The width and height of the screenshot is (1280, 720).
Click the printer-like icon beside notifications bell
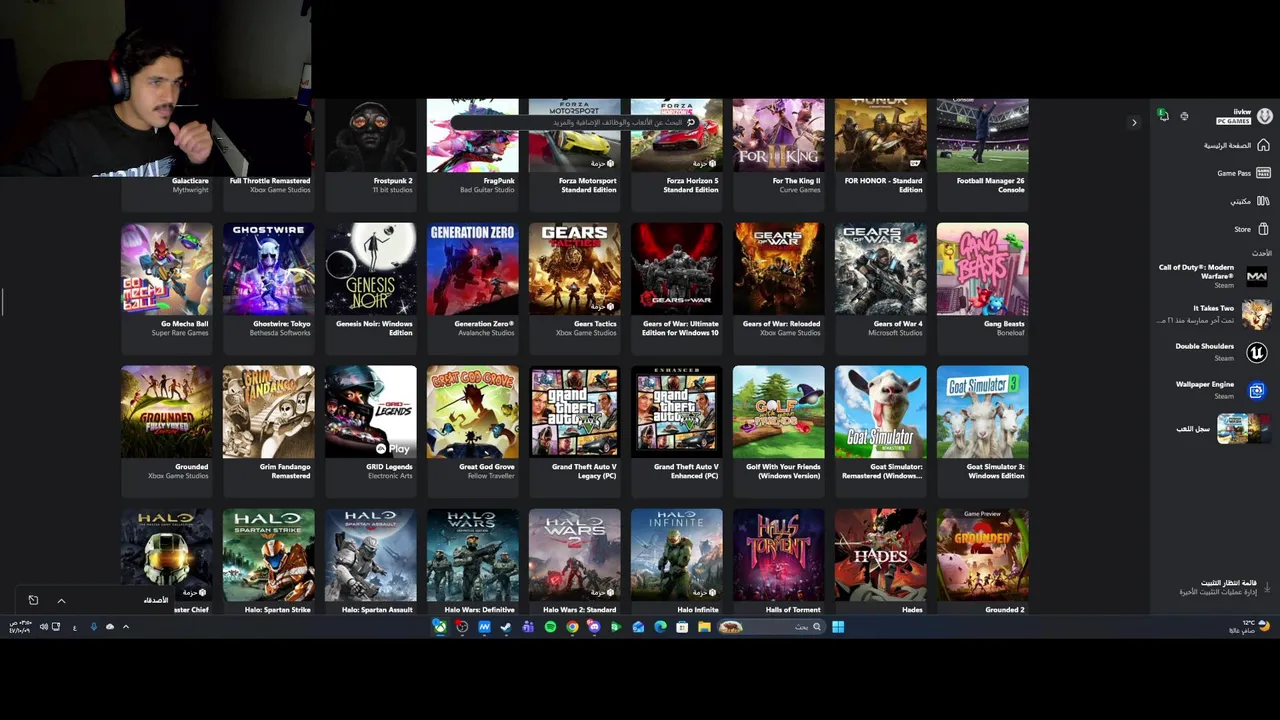click(x=1184, y=116)
